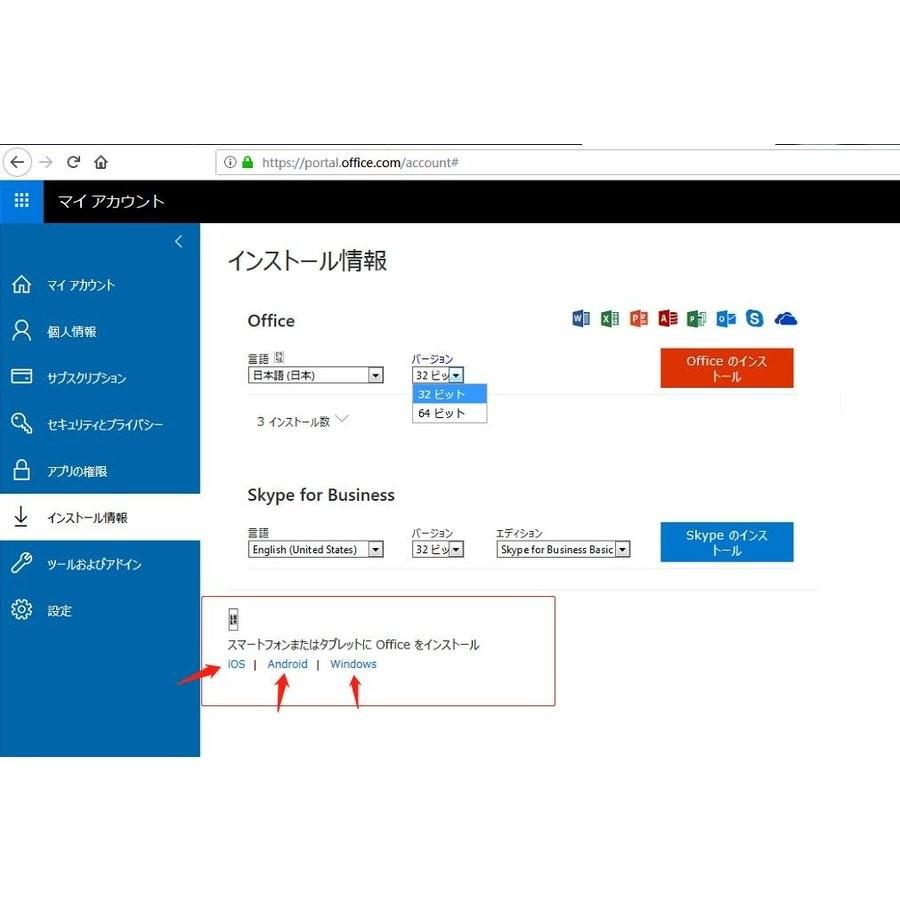Collapse the left sidebar with chevron

(x=178, y=242)
